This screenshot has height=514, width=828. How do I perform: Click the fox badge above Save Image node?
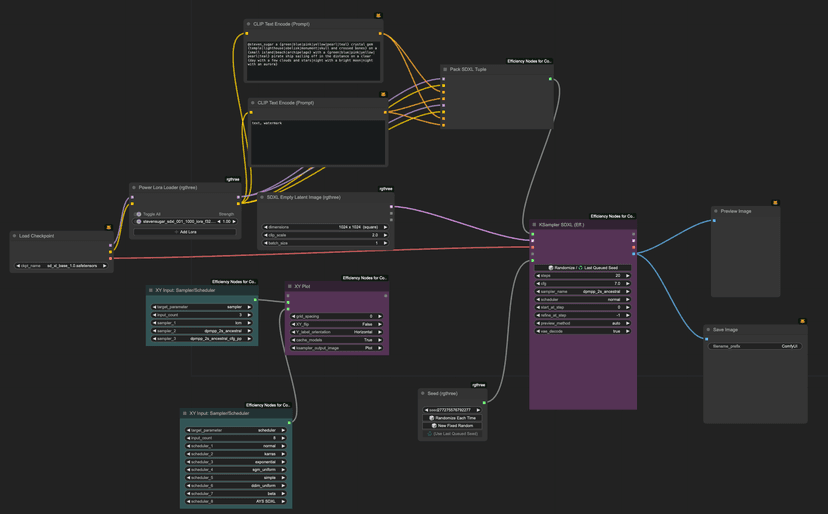802,321
